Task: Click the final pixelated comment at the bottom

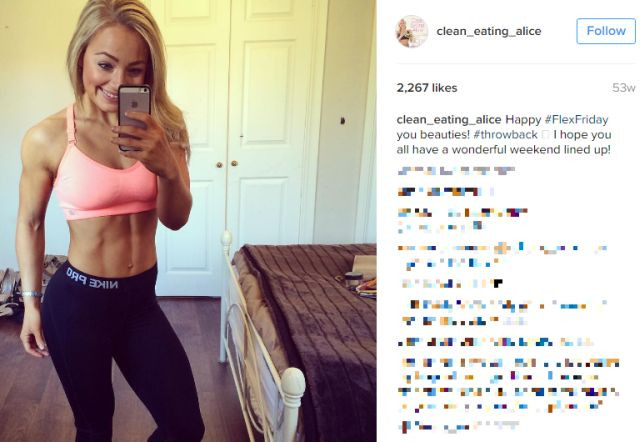Action: pos(458,426)
